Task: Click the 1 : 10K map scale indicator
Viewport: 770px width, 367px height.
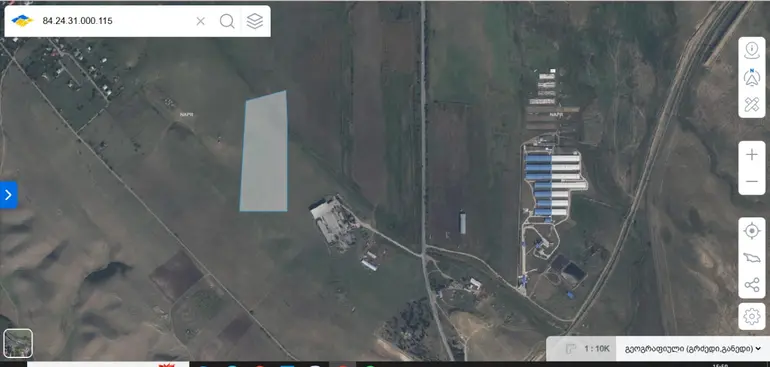Action: [596, 349]
